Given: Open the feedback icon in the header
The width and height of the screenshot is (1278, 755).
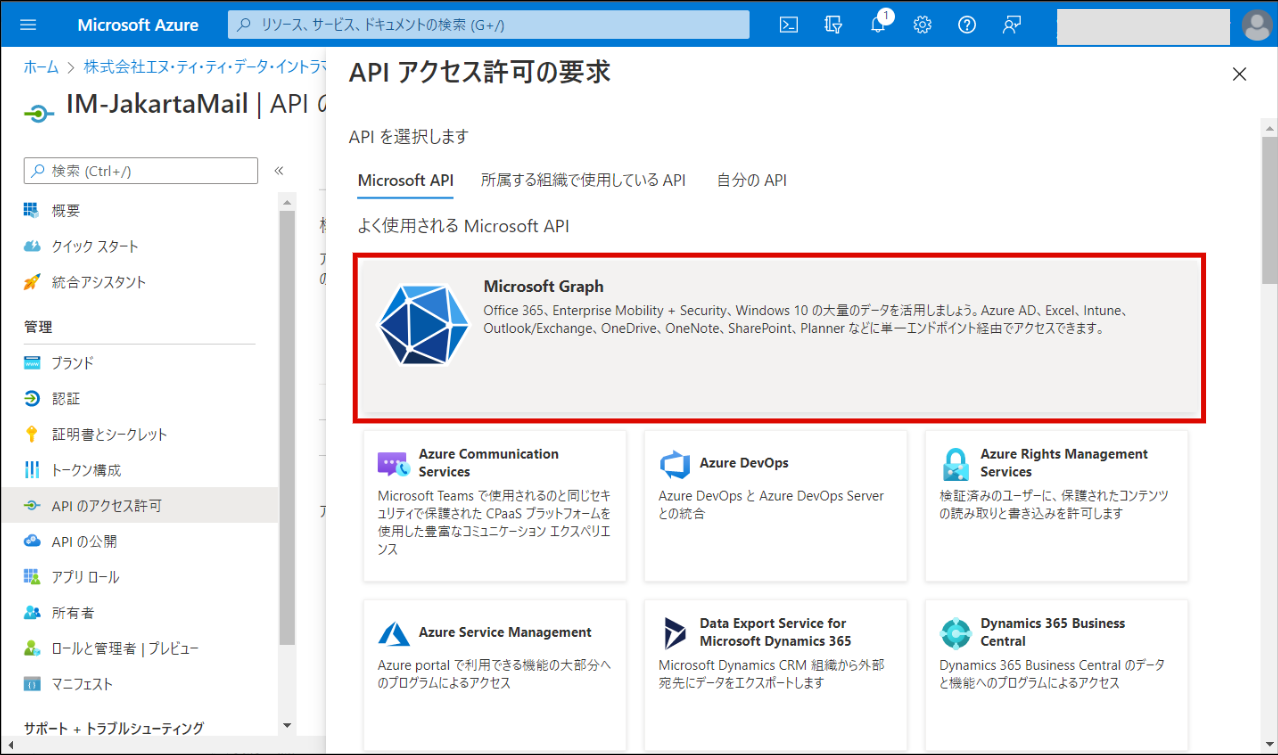Looking at the screenshot, I should click(1011, 25).
